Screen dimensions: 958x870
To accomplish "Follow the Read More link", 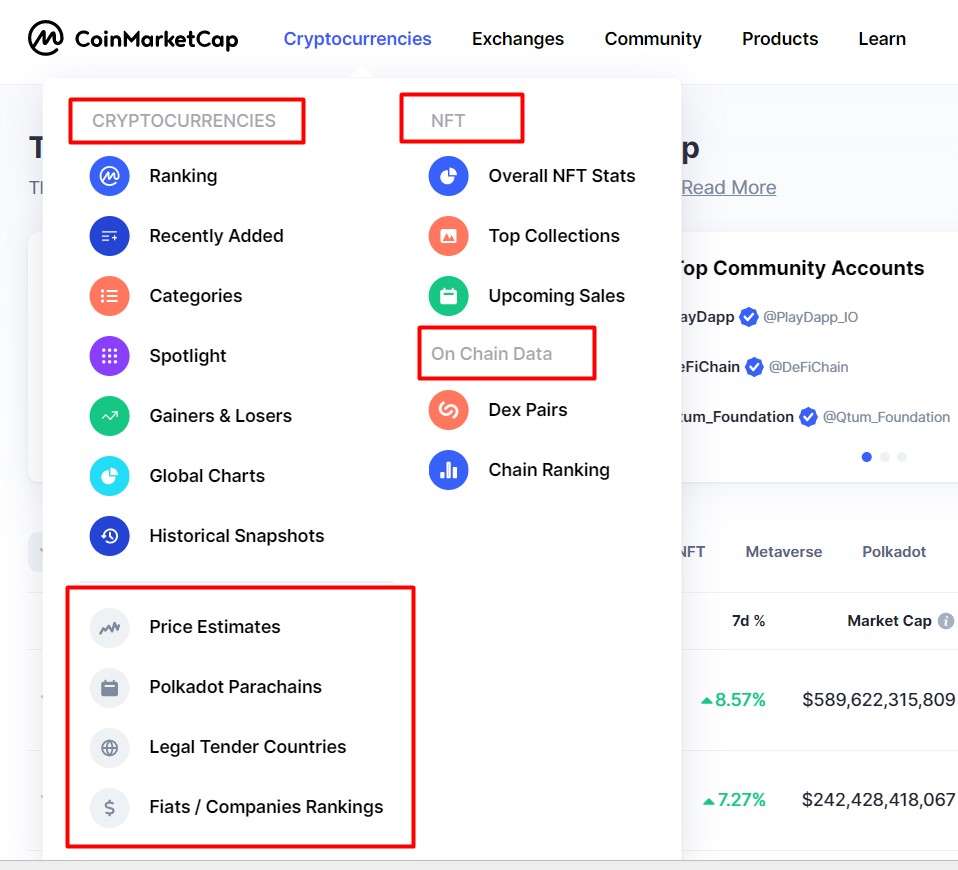I will [729, 187].
